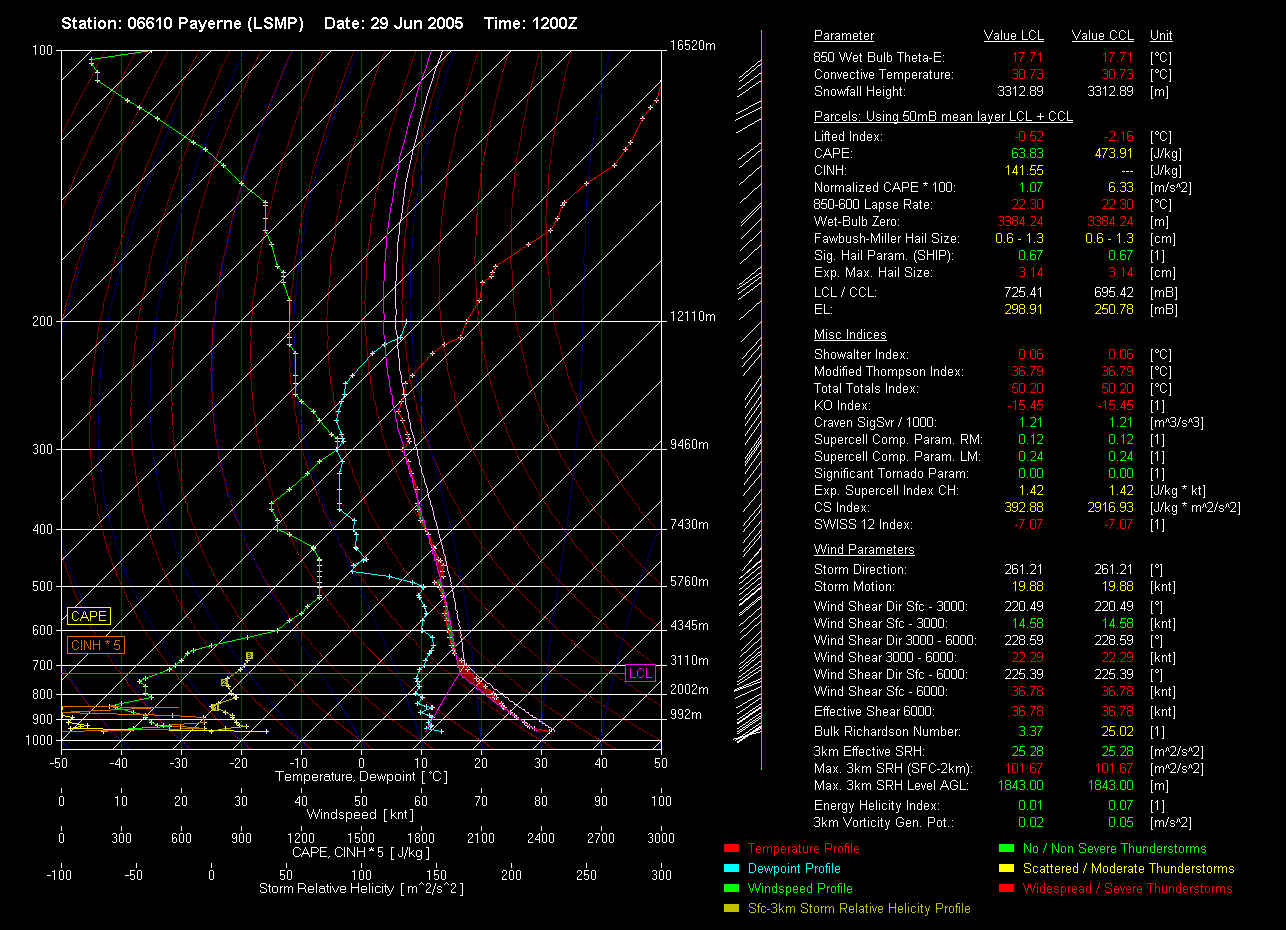1286x930 pixels.
Task: Click the orange CINH * 5 label box
Action: 96,646
